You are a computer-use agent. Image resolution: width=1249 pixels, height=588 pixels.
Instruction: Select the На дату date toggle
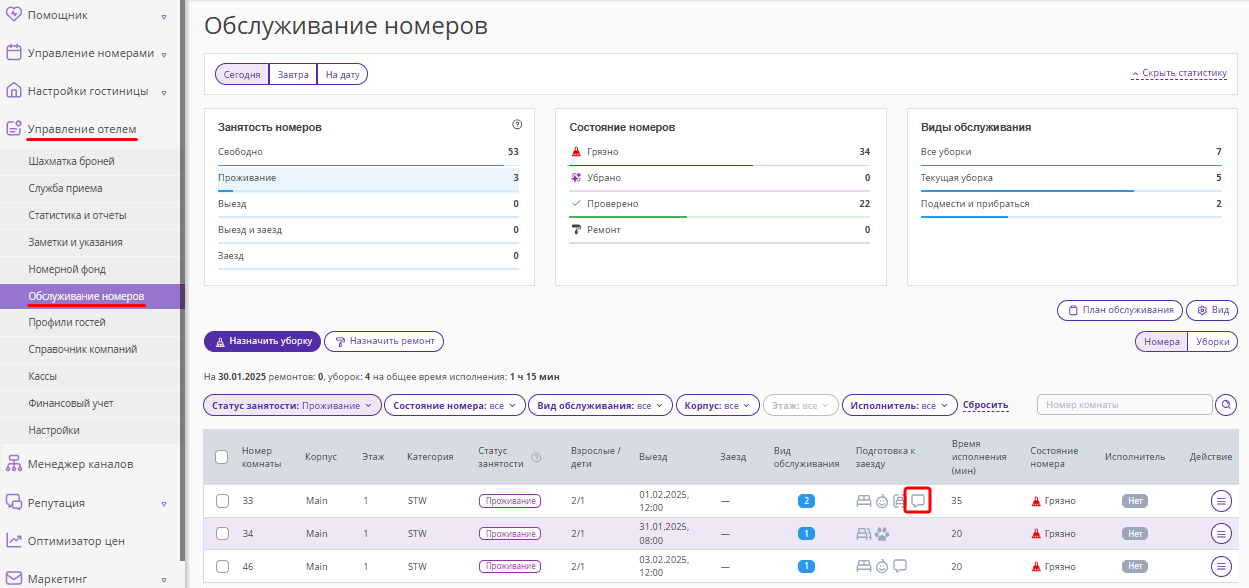(342, 74)
